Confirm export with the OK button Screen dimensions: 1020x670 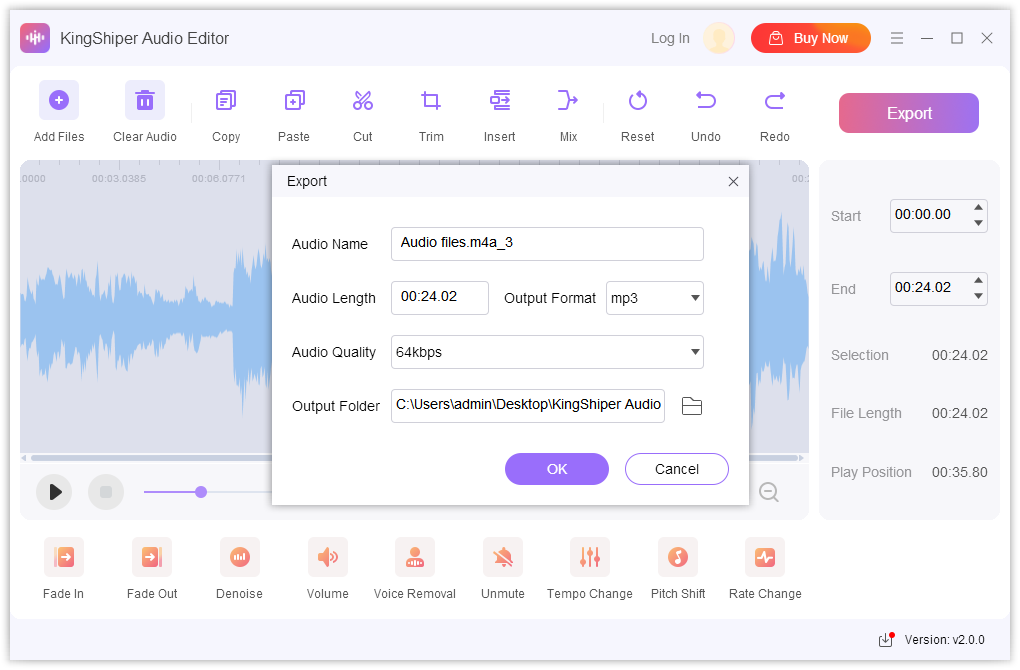pos(557,469)
